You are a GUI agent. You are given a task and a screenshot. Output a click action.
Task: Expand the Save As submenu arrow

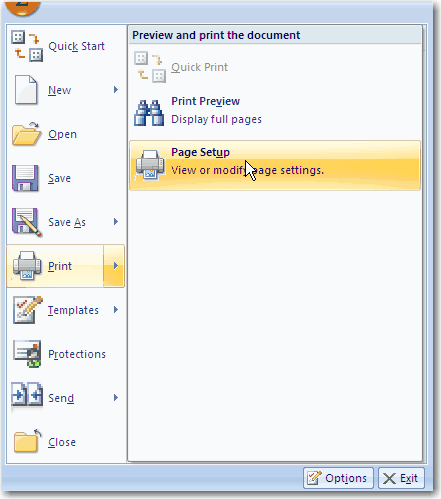(116, 222)
